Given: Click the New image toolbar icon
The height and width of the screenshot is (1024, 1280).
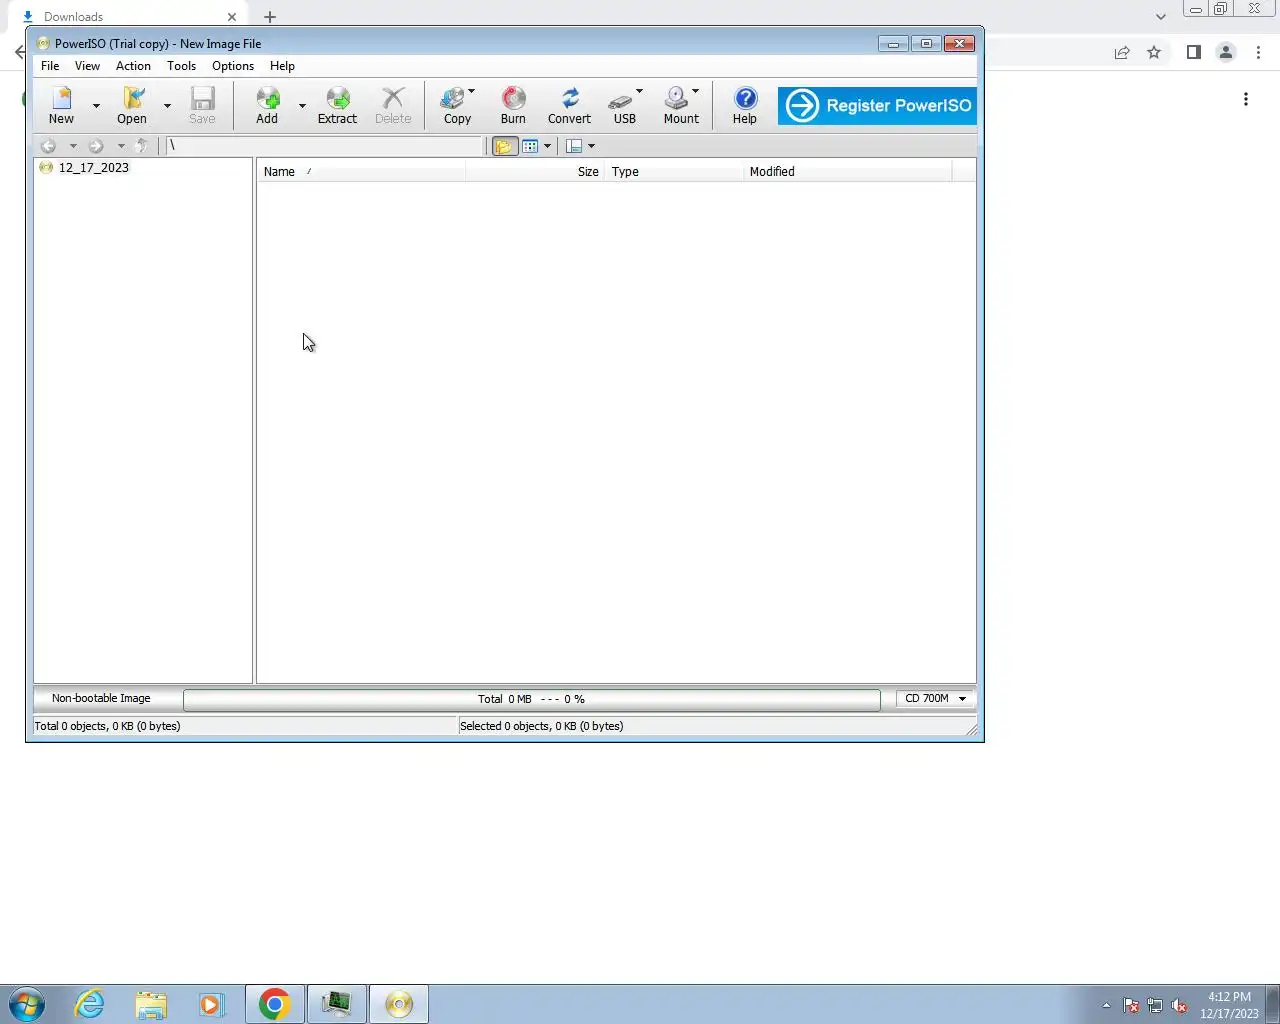Looking at the screenshot, I should pos(62,105).
